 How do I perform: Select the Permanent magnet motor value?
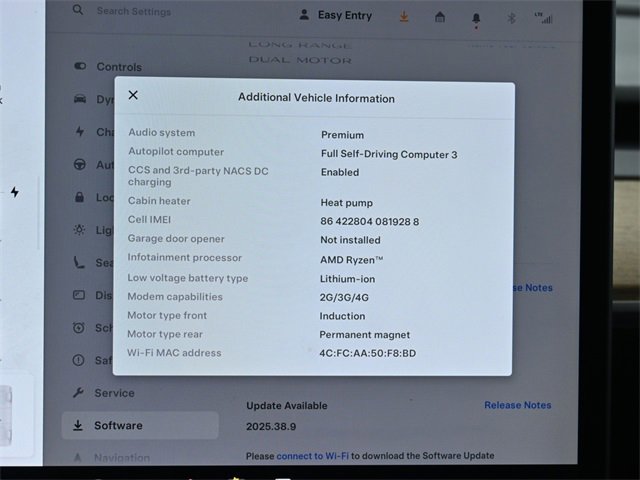coord(364,335)
